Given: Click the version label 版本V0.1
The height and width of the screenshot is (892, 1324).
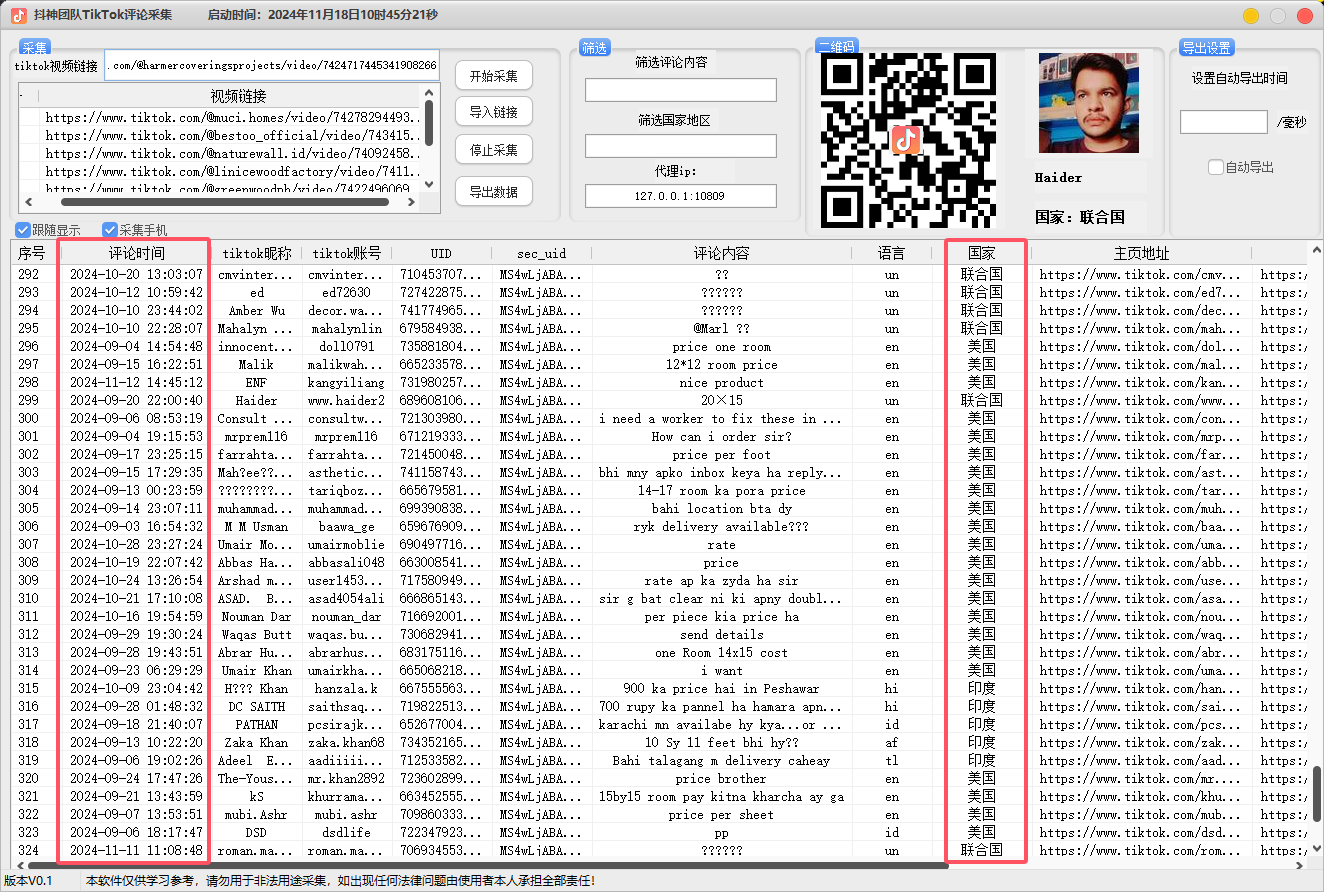Looking at the screenshot, I should point(28,881).
